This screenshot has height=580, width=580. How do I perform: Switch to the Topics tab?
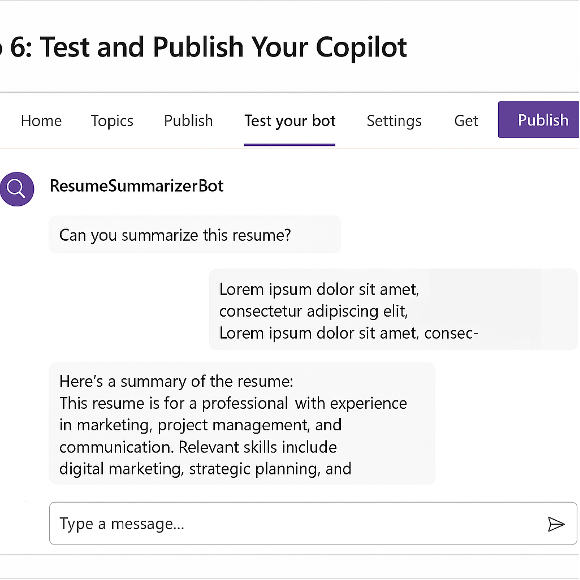point(112,121)
